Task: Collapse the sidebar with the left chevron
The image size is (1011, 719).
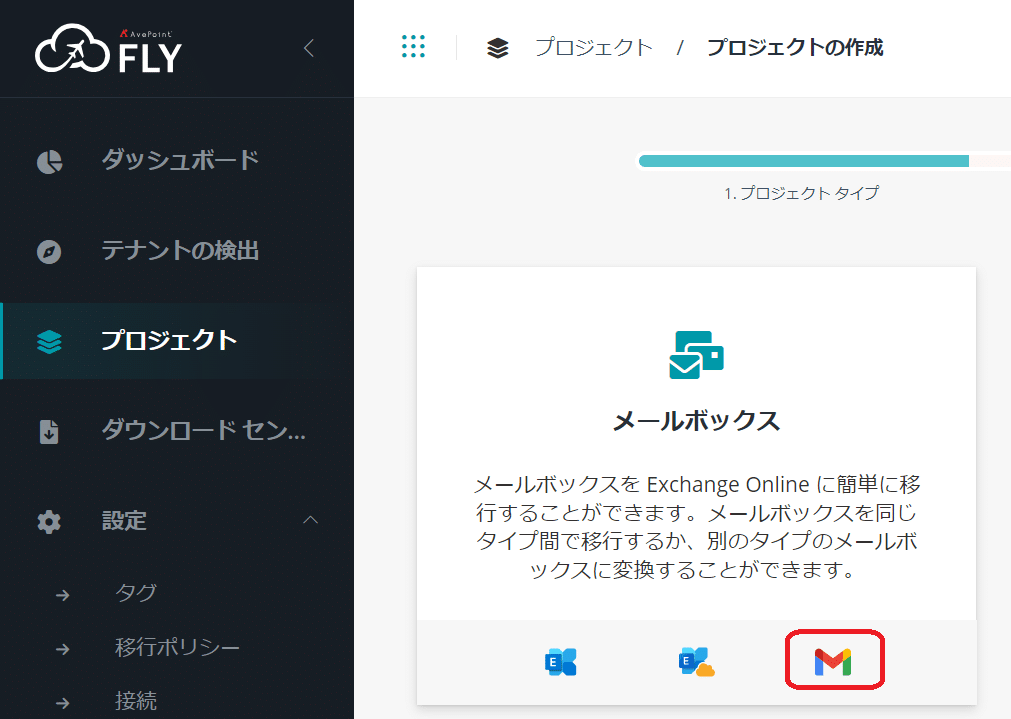Action: tap(309, 48)
